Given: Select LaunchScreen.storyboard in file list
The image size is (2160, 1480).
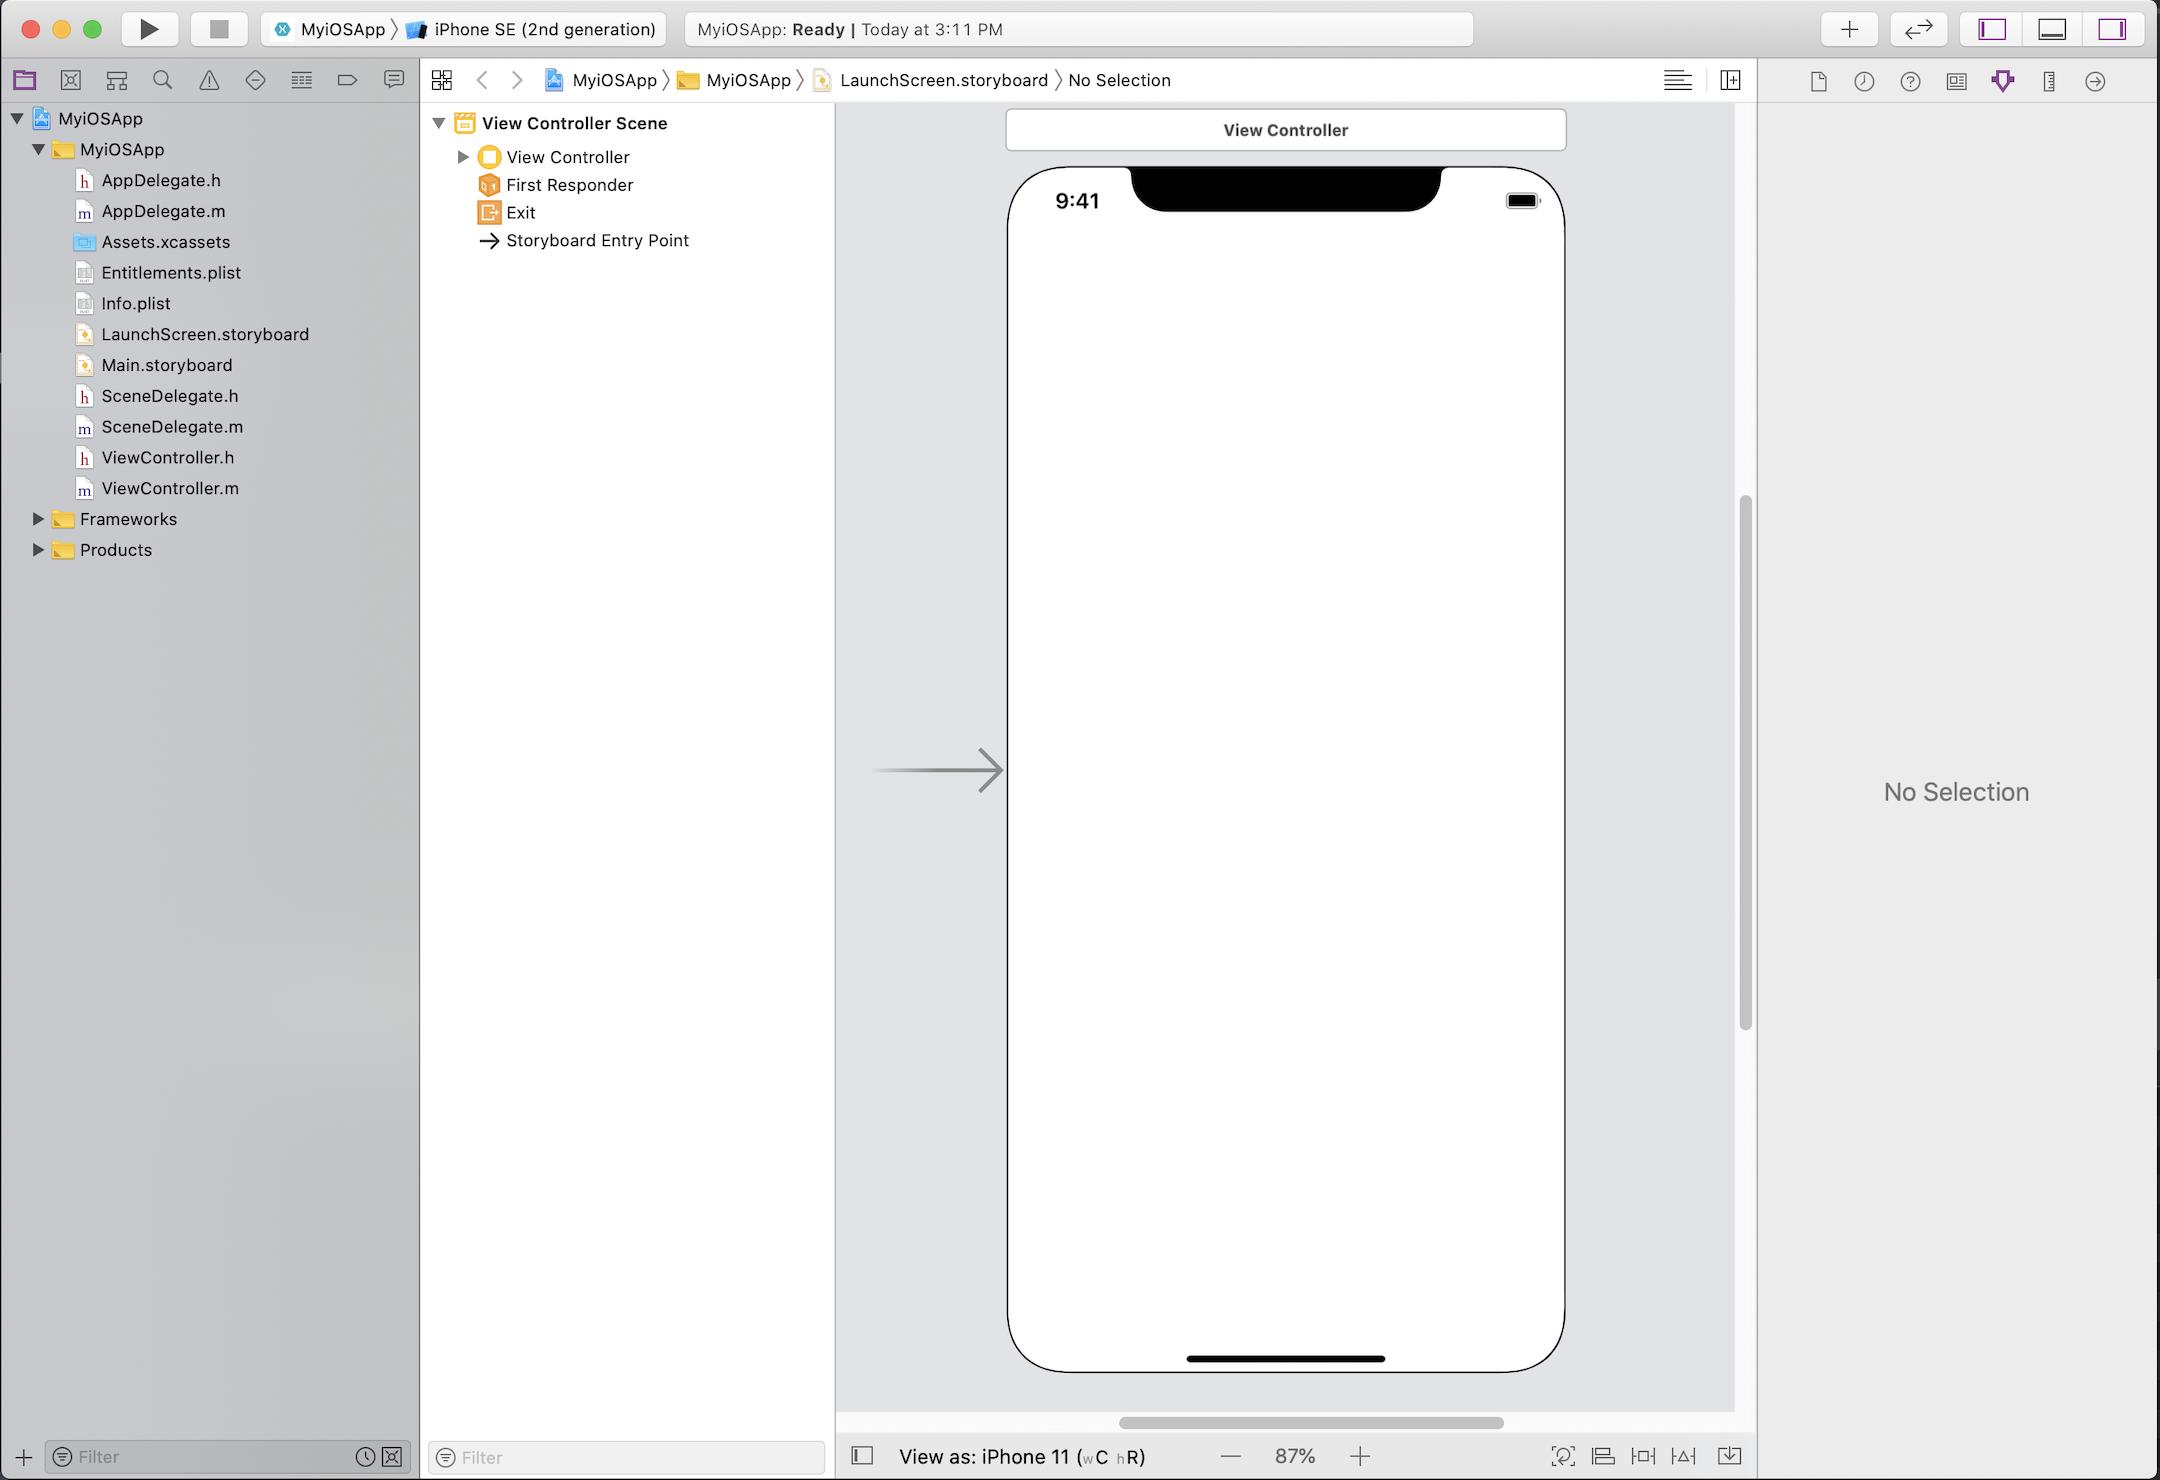Looking at the screenshot, I should click(x=205, y=333).
